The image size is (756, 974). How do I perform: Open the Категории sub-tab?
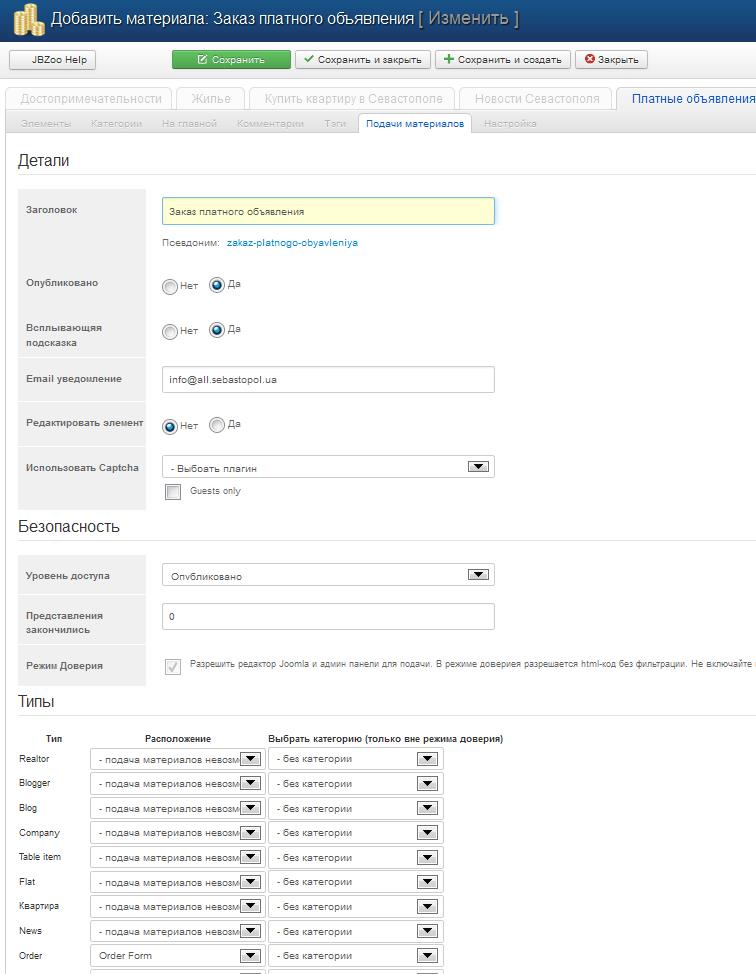(116, 124)
